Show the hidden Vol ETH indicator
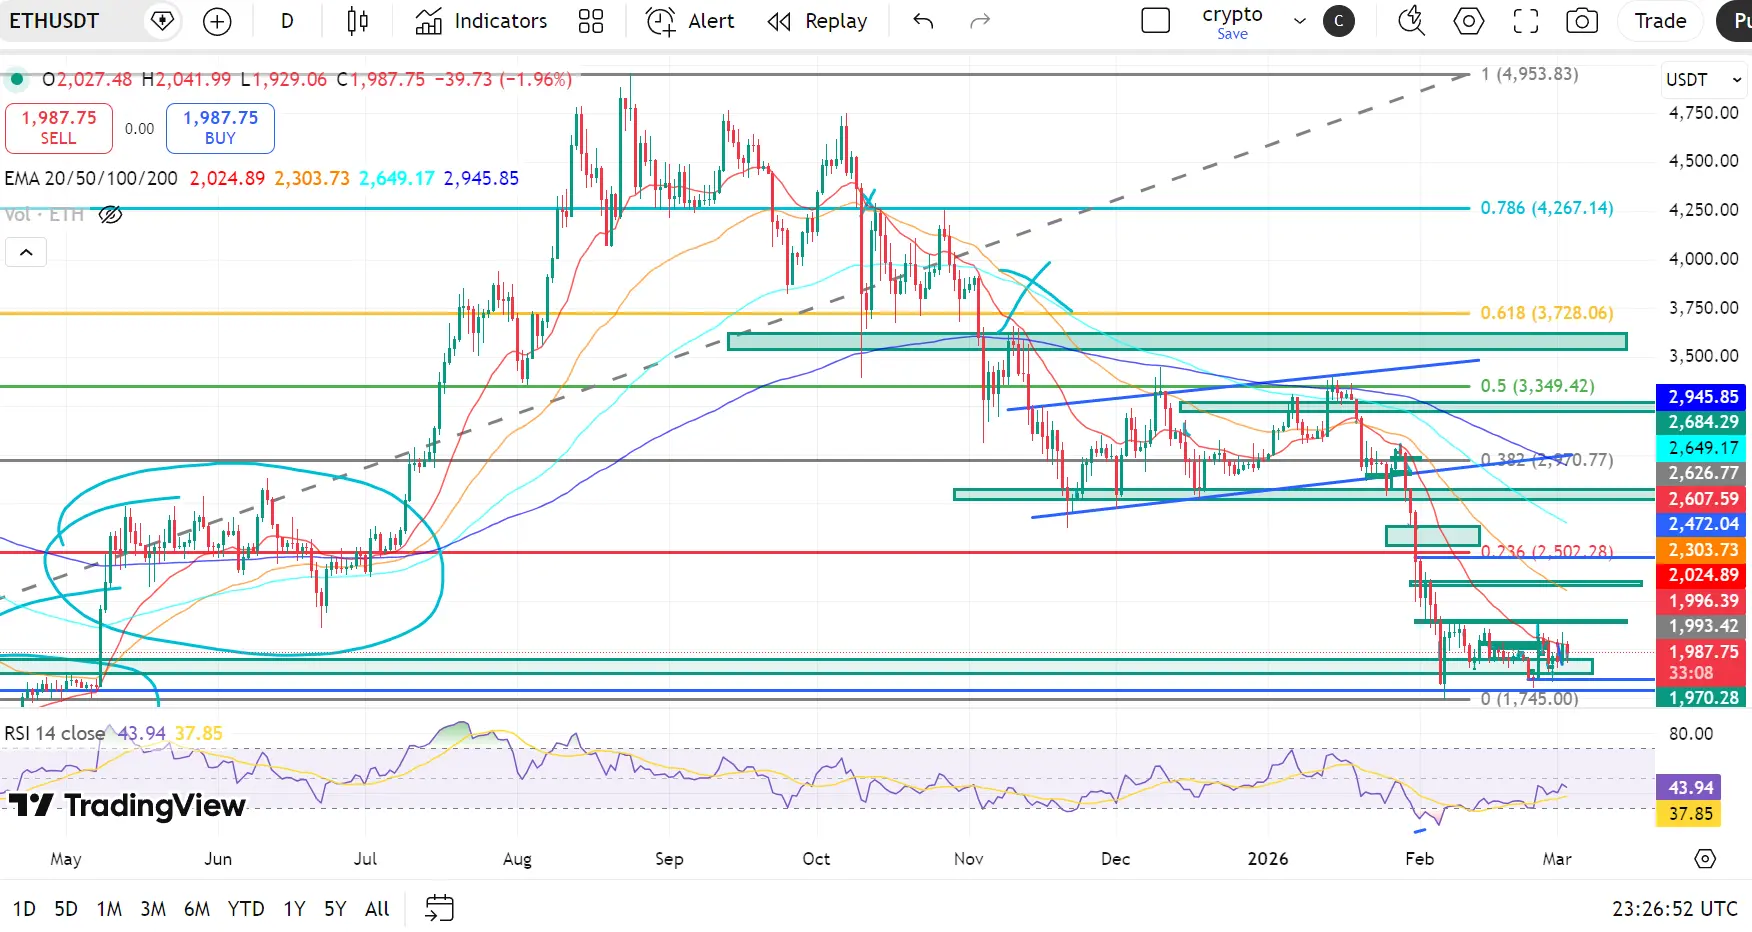 (110, 215)
